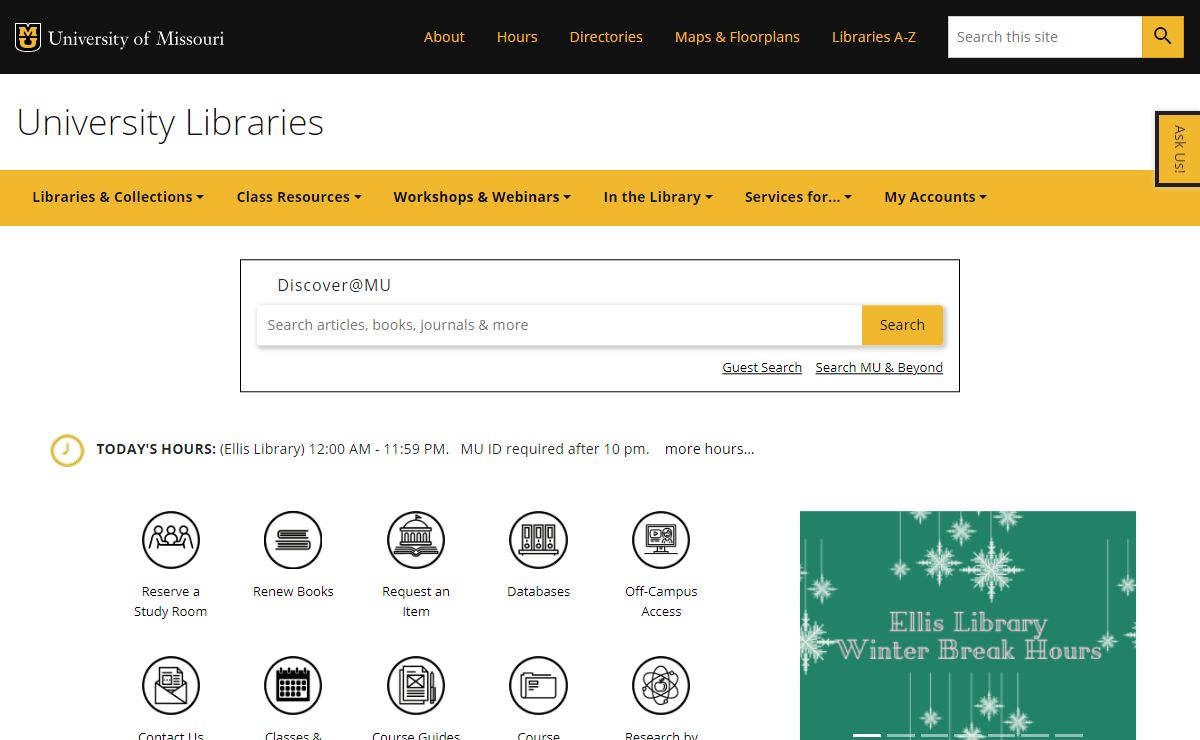The image size is (1200, 740).
Task: Click the Contact Us envelope icon
Action: pos(171,686)
